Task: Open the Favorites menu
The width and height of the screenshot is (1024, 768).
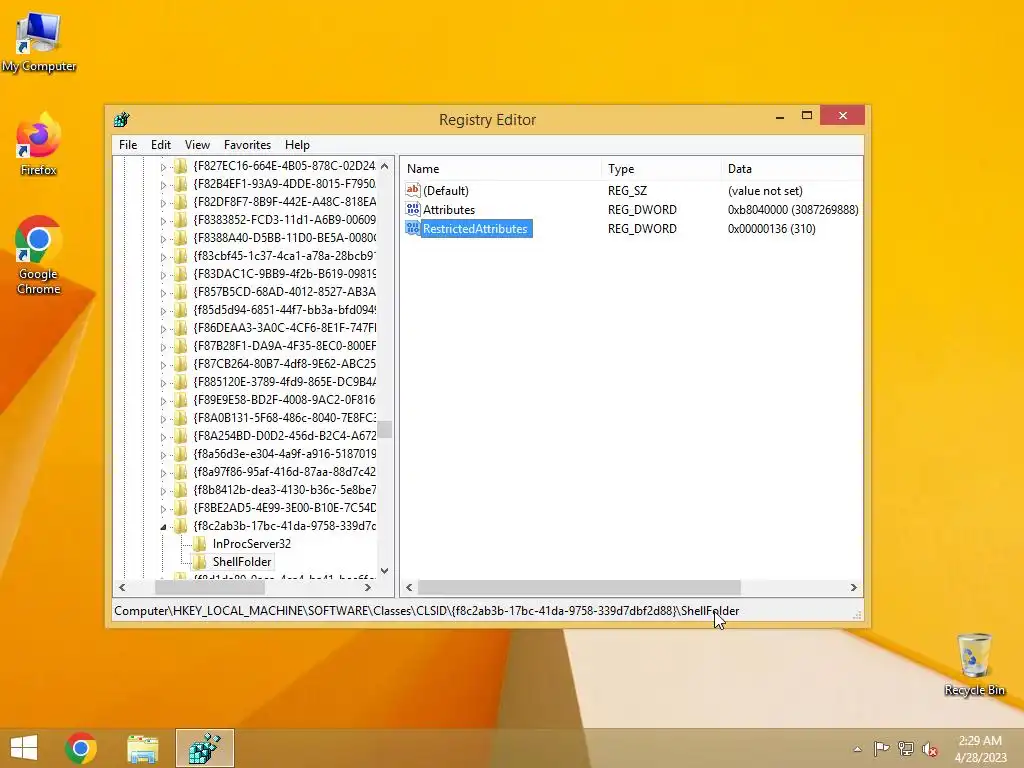Action: coord(248,145)
